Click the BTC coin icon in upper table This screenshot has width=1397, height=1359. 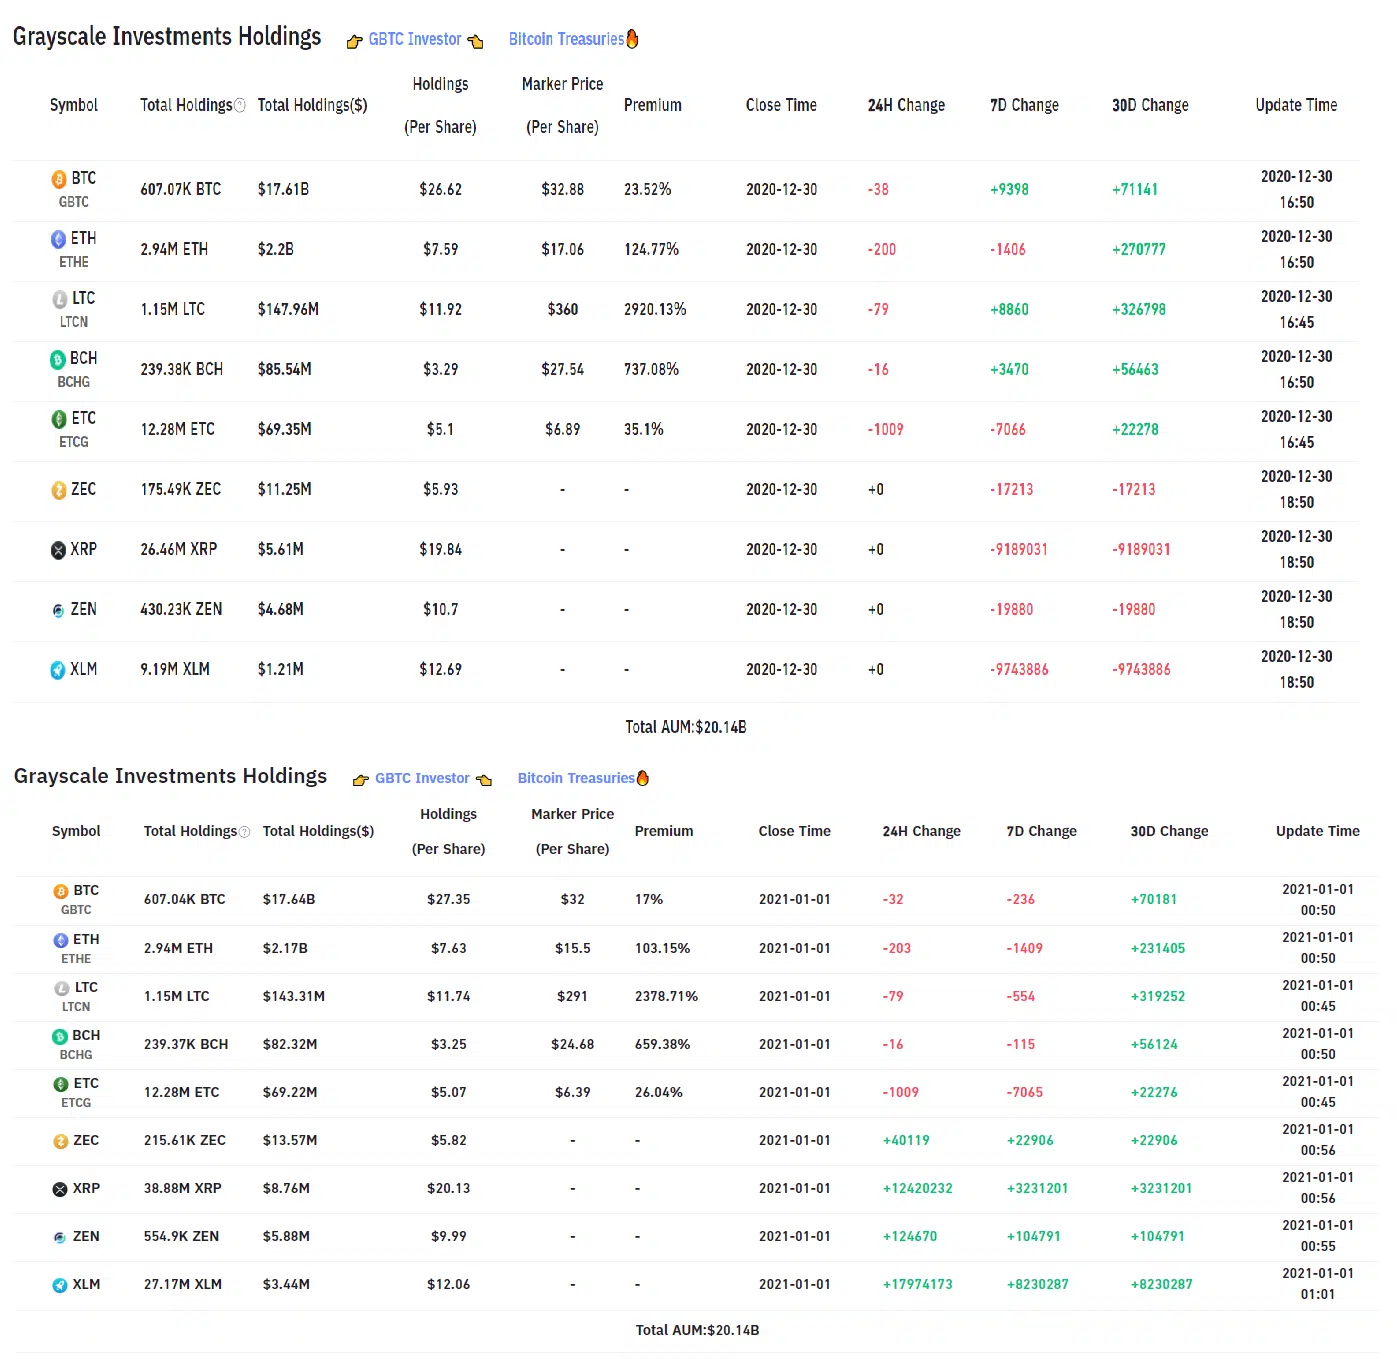coord(59,179)
